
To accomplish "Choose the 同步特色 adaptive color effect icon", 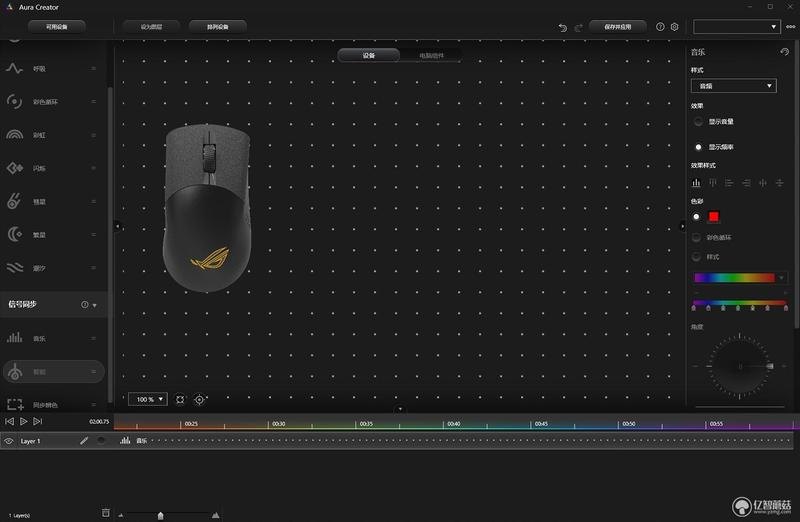I will 15,405.
